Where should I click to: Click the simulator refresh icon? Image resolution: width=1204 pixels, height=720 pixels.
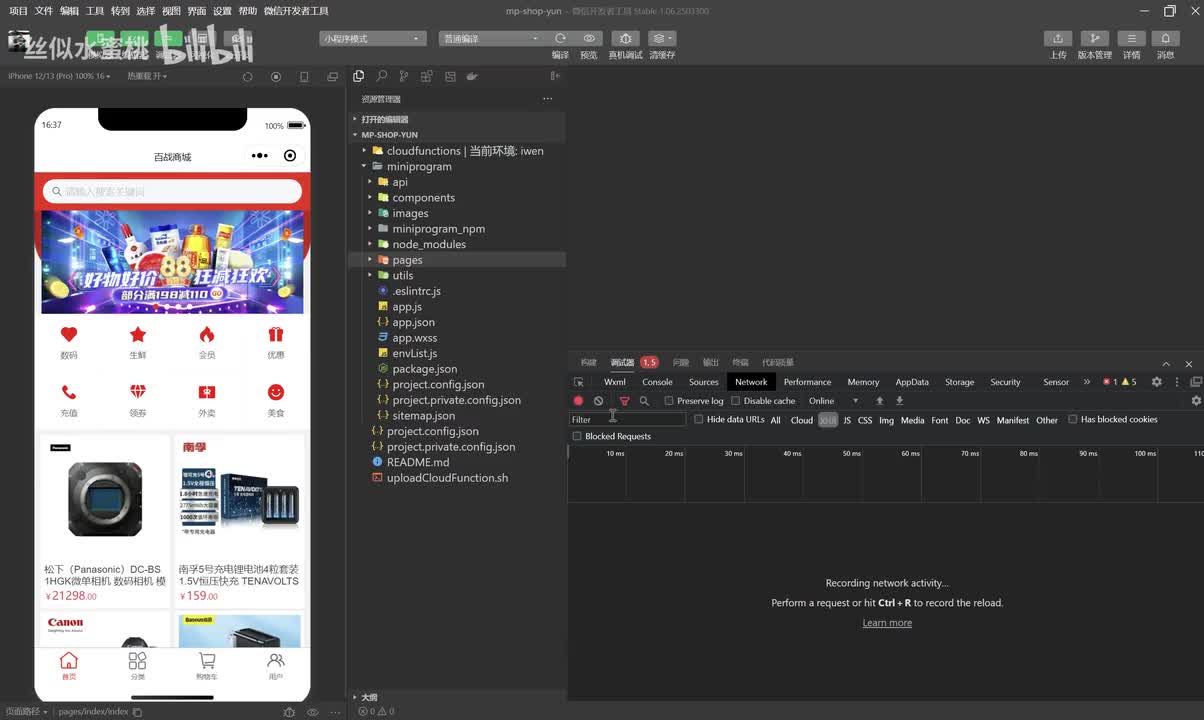pyautogui.click(x=248, y=76)
